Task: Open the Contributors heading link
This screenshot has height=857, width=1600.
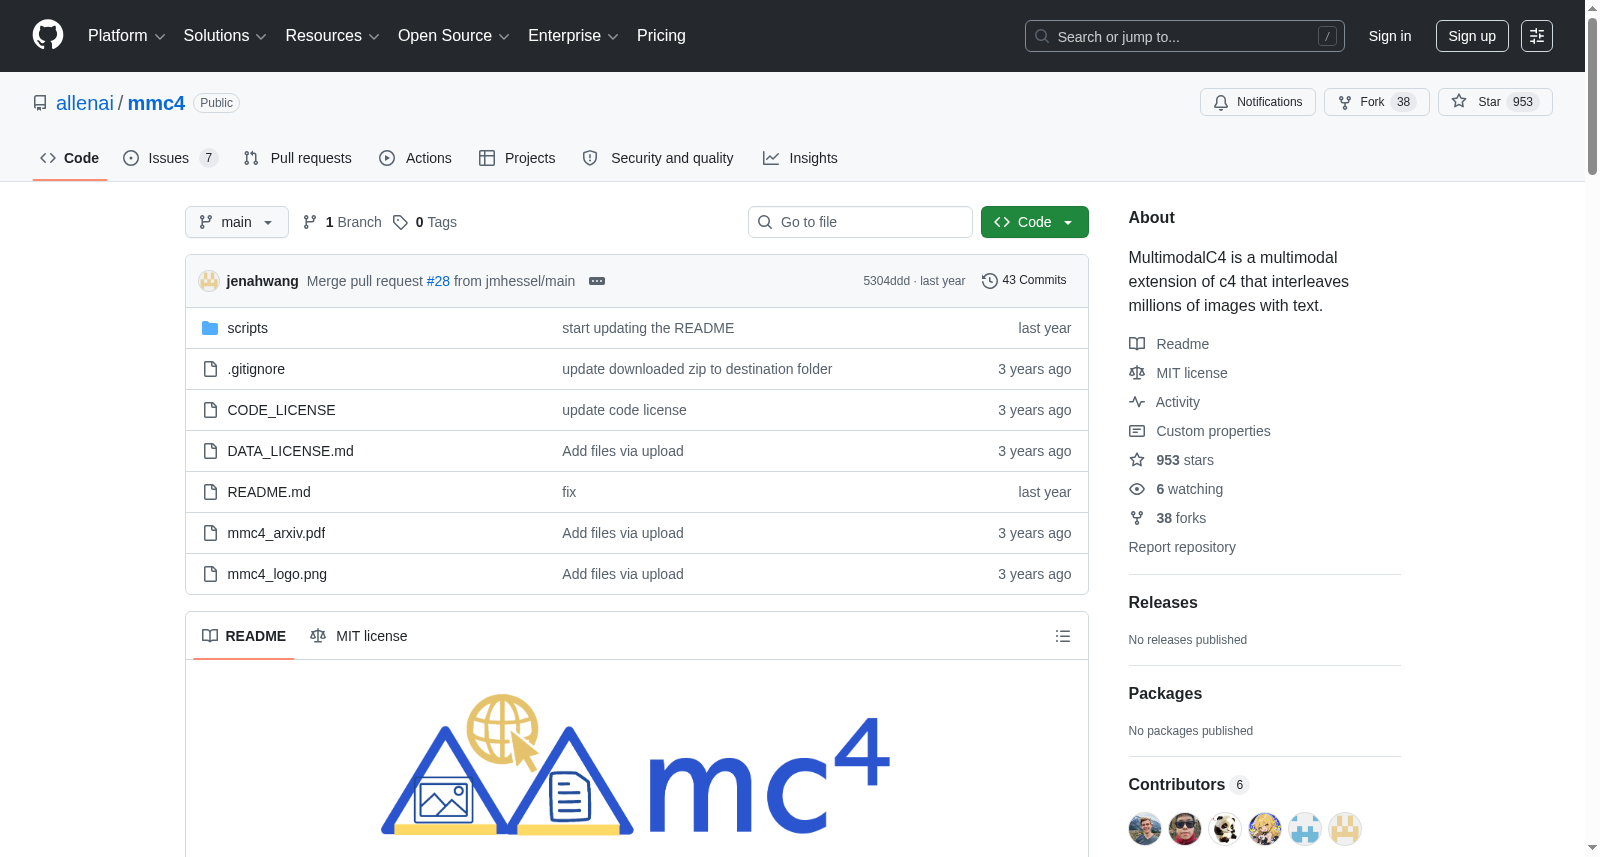Action: point(1188,785)
